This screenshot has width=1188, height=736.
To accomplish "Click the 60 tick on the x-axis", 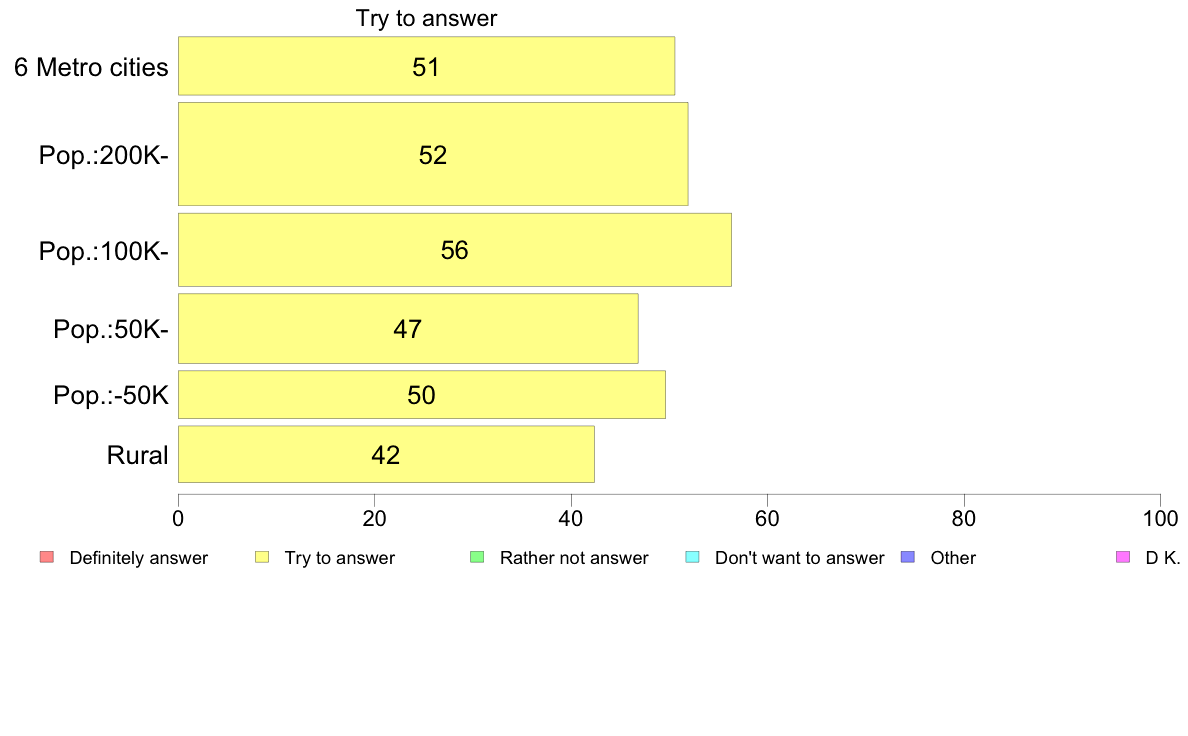I will coord(768,518).
